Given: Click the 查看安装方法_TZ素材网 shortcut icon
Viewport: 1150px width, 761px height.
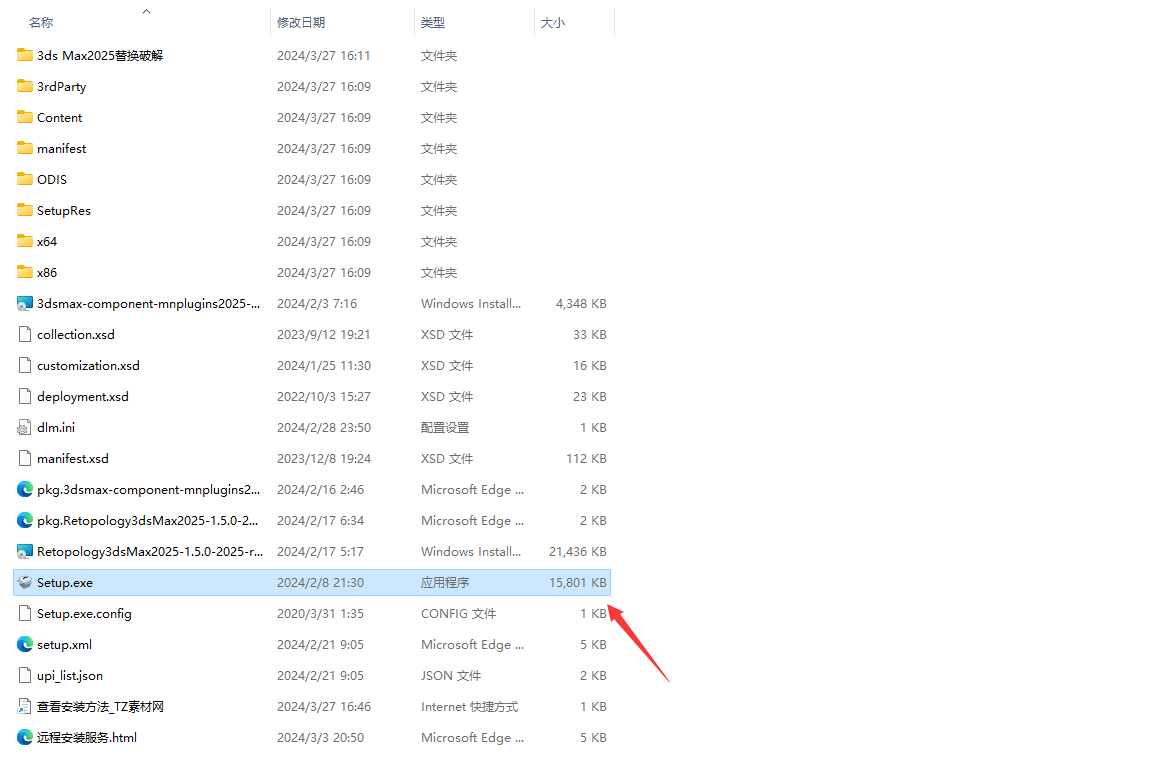Looking at the screenshot, I should click(25, 706).
